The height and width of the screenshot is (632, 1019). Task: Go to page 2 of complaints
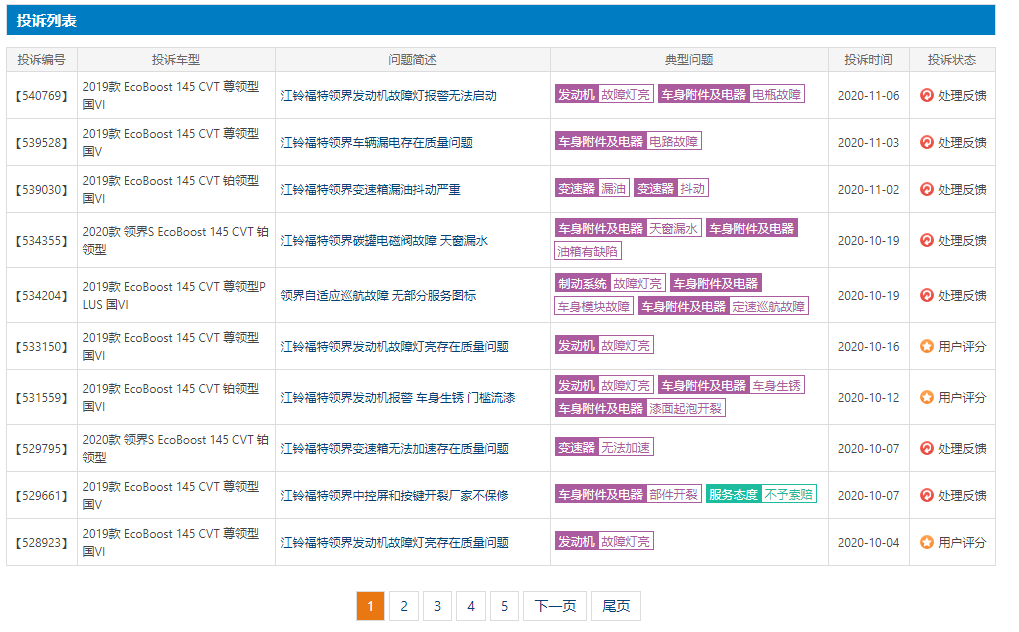[403, 606]
